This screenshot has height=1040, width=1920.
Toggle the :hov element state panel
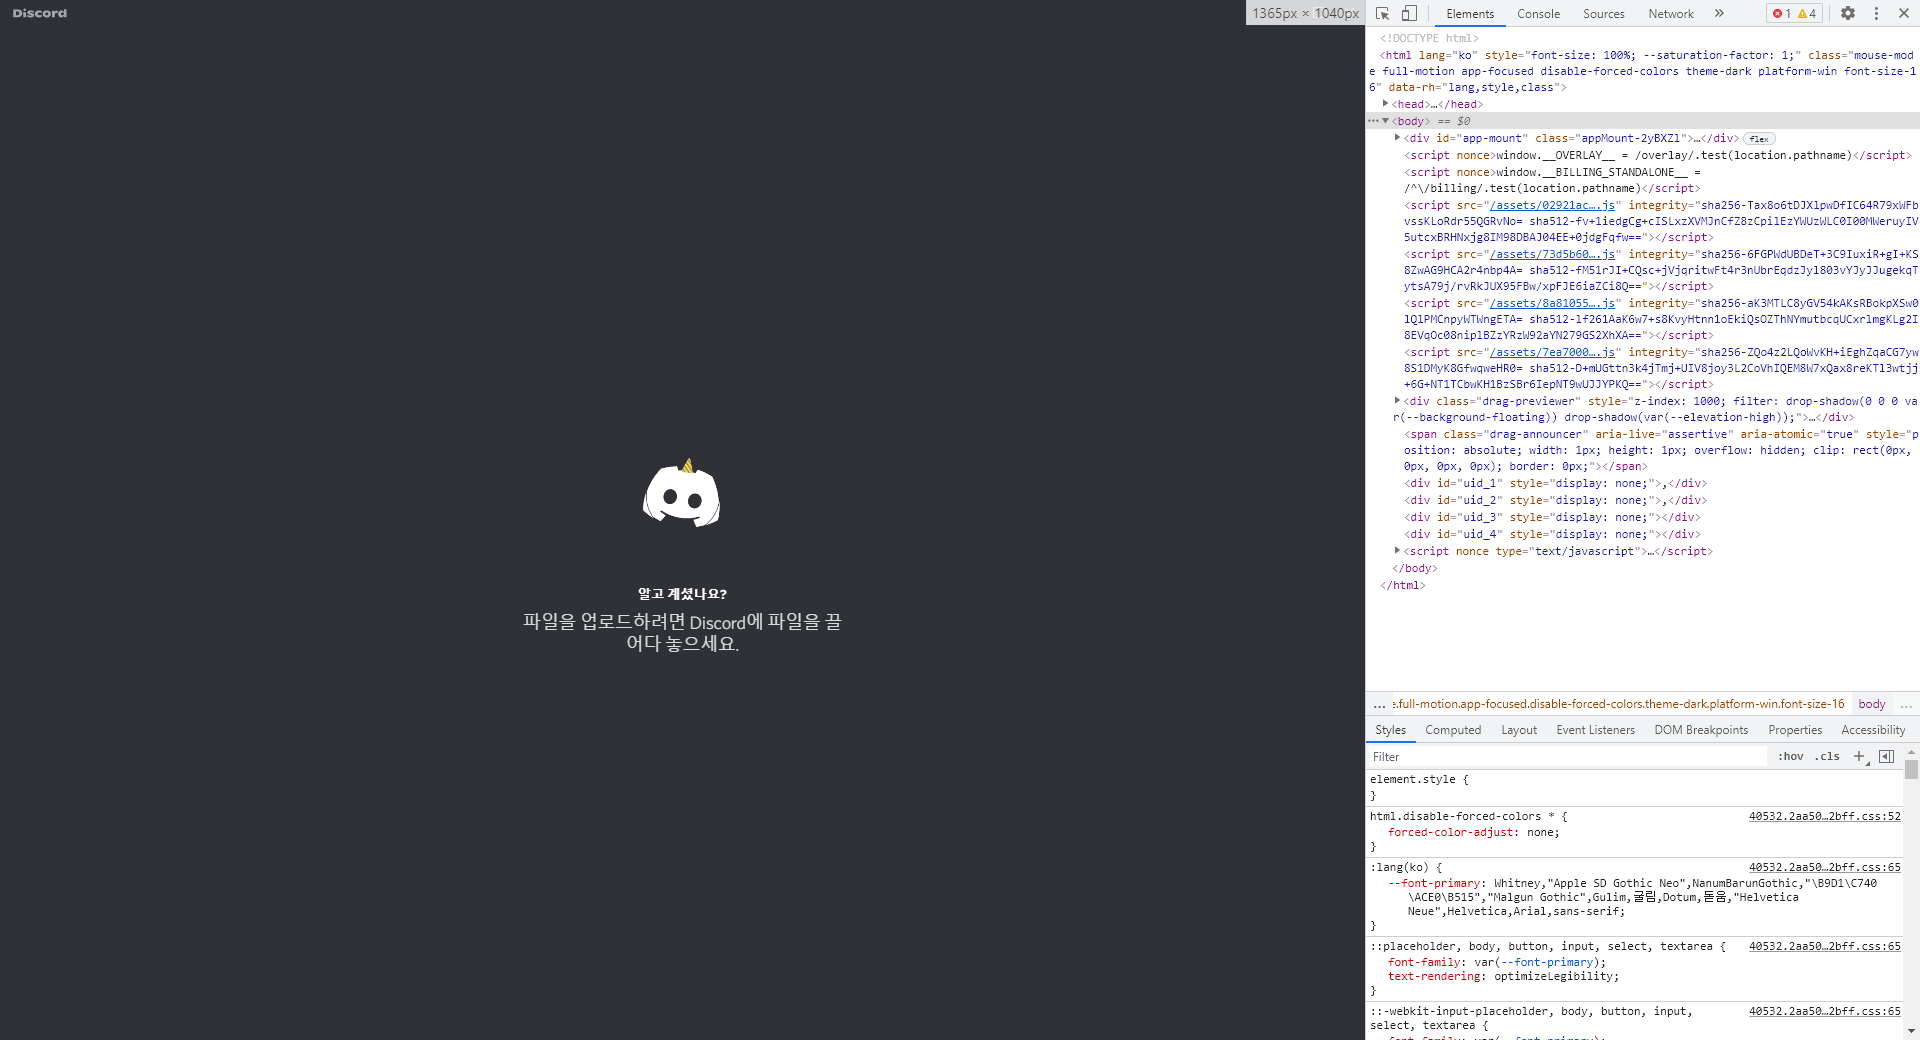[x=1790, y=756]
